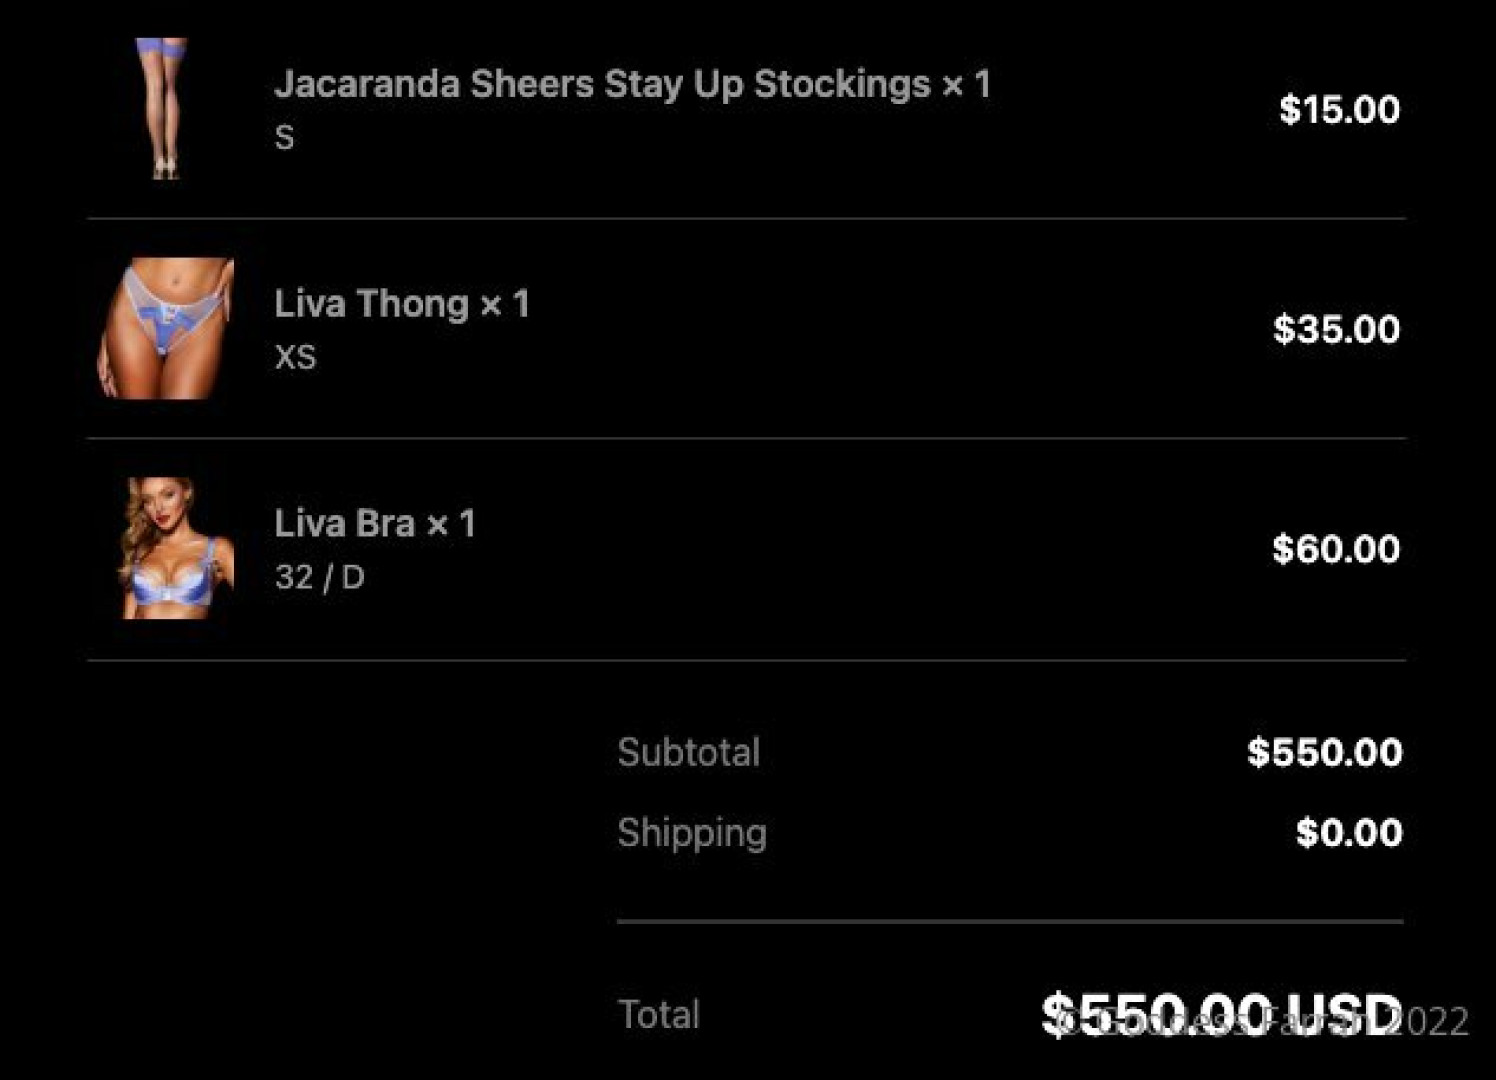
Task: Select the $550.00 subtotal amount
Action: coord(1324,753)
